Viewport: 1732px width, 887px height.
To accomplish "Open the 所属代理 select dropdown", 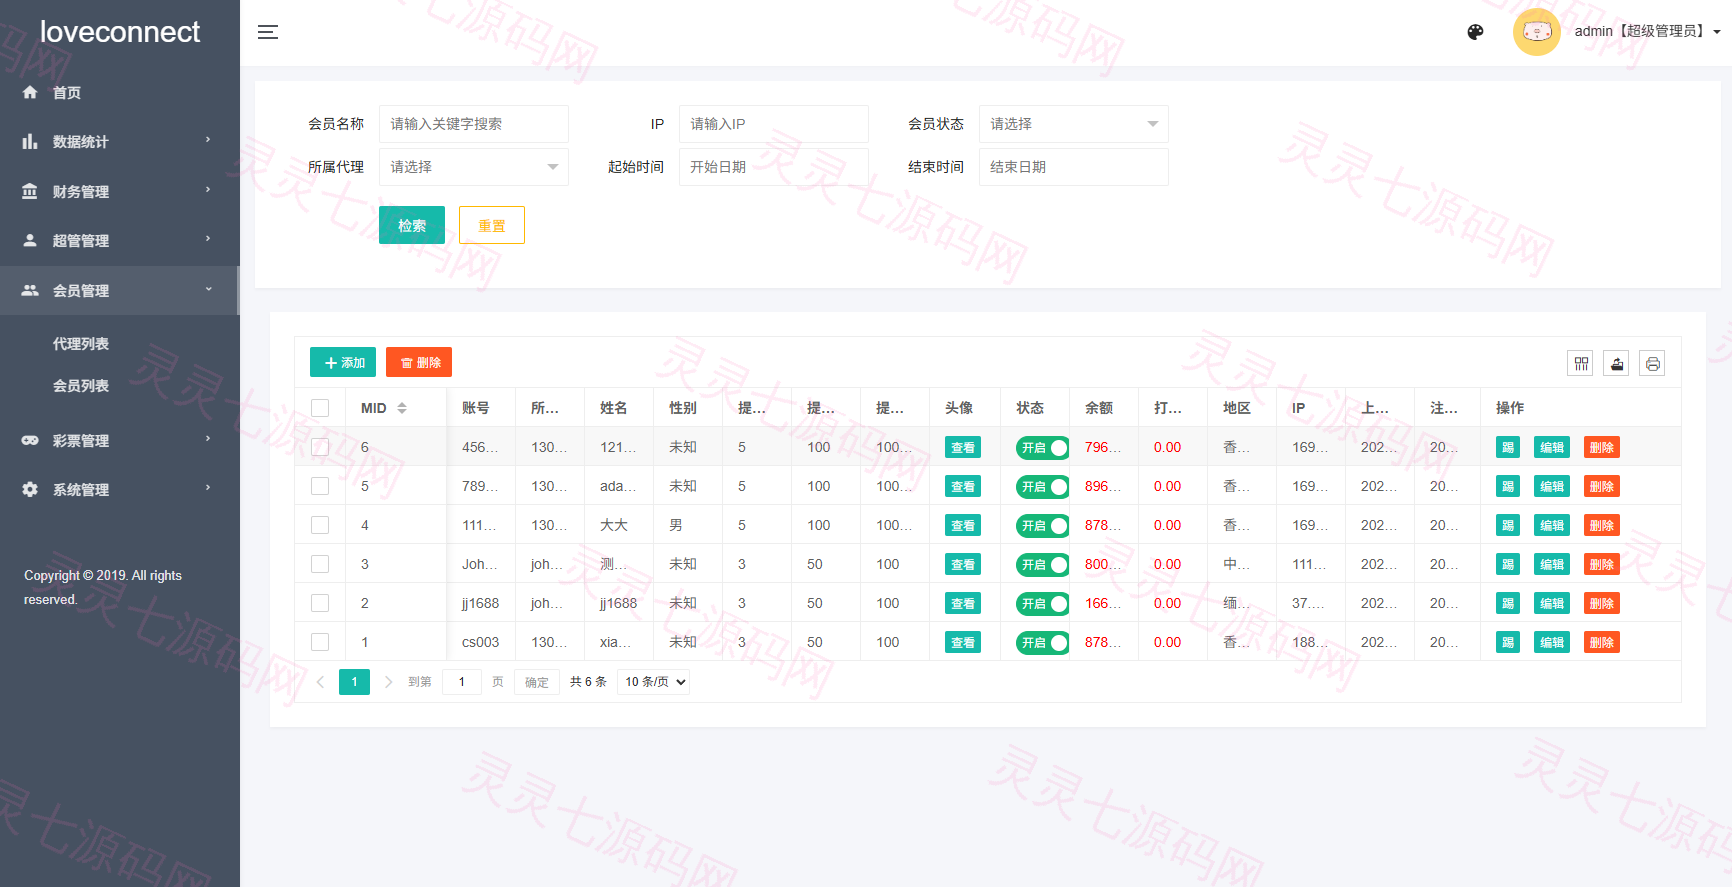I will click(x=474, y=167).
